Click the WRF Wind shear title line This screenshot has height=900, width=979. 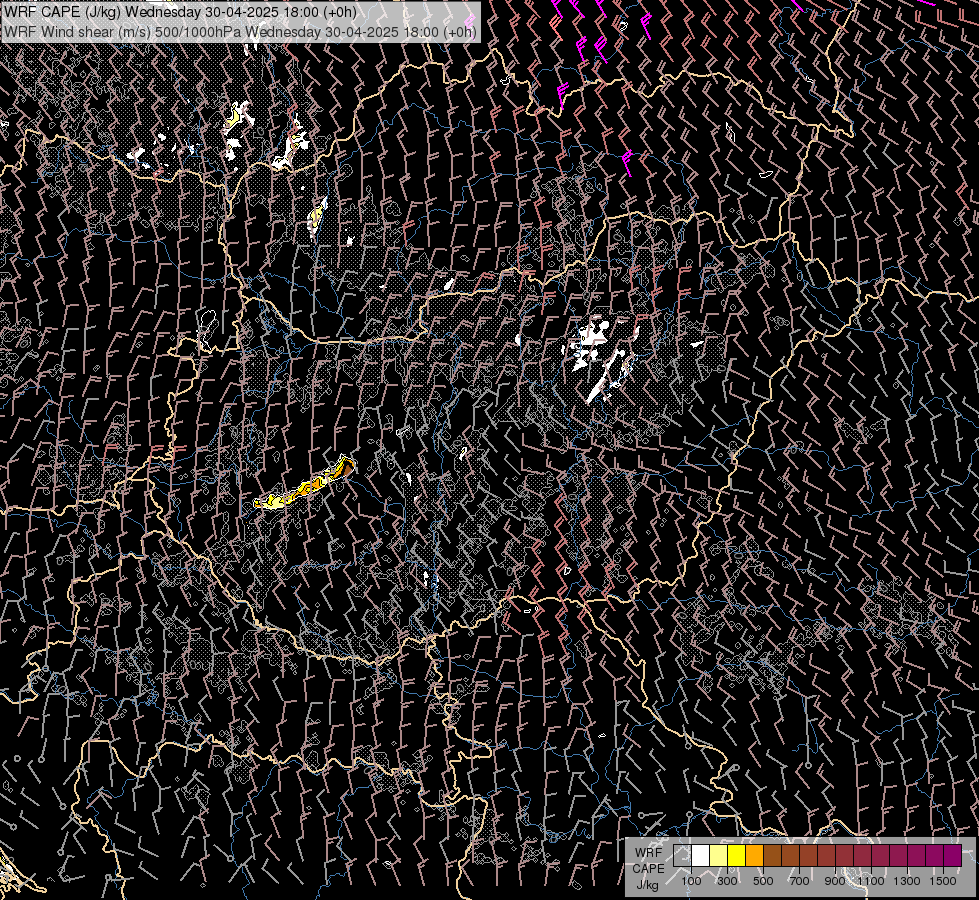(x=240, y=31)
